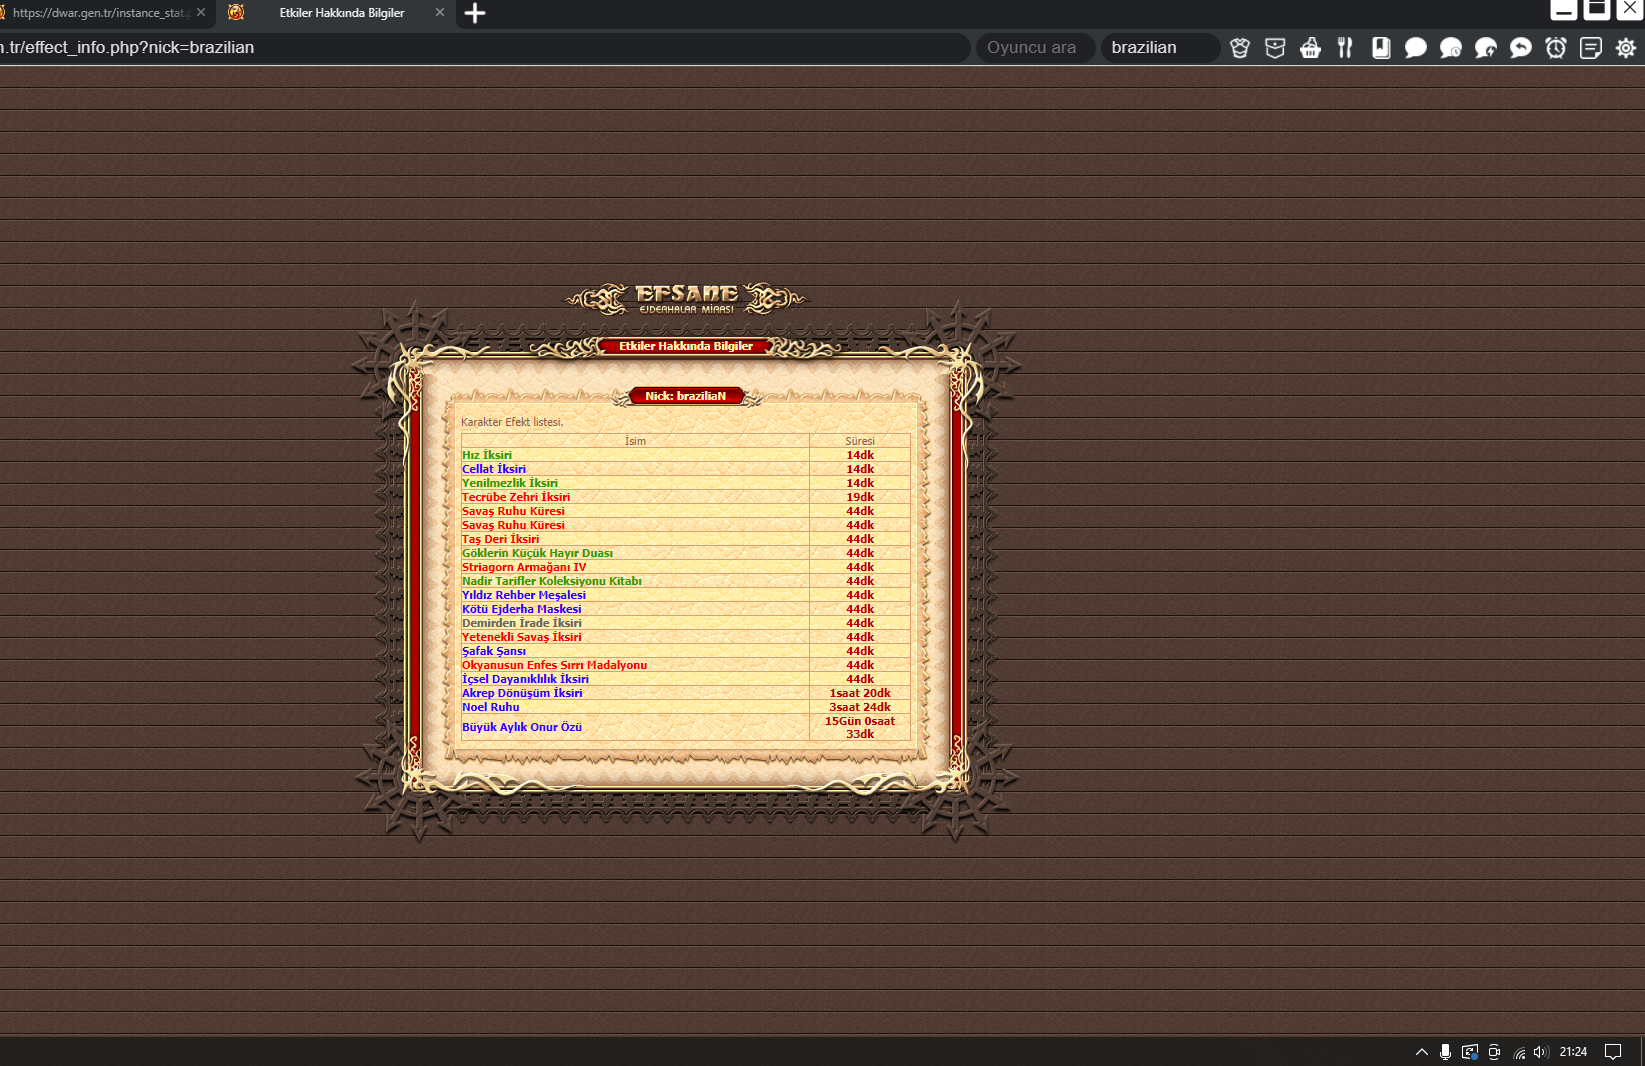
Task: Open the Wi-Fi network tray icon
Action: (1519, 1052)
